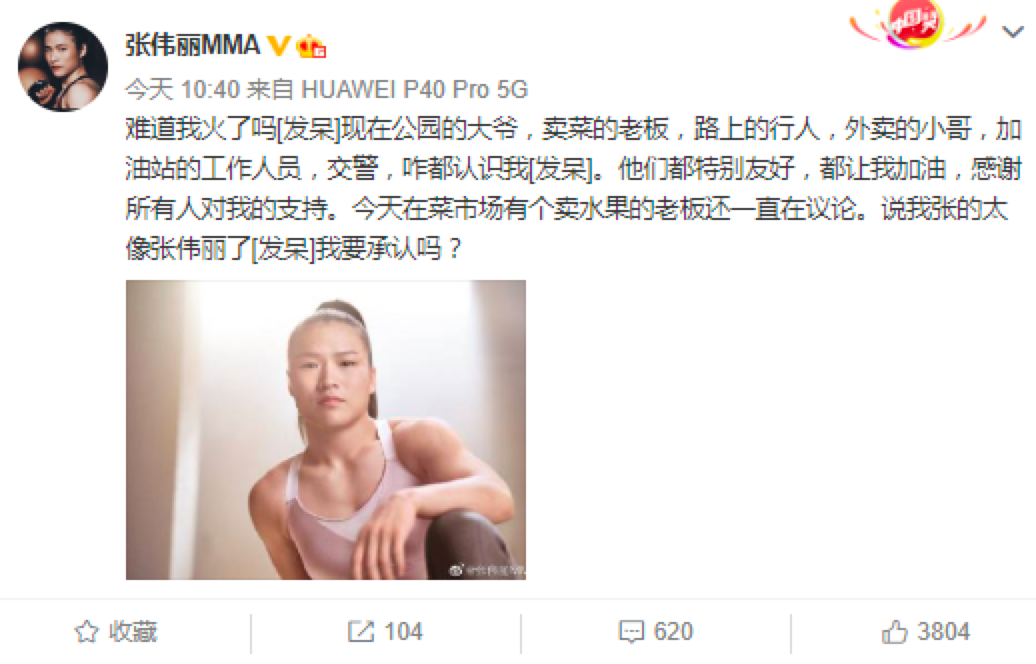This screenshot has width=1036, height=664.
Task: Click the thumbs-up like icon
Action: tap(895, 632)
